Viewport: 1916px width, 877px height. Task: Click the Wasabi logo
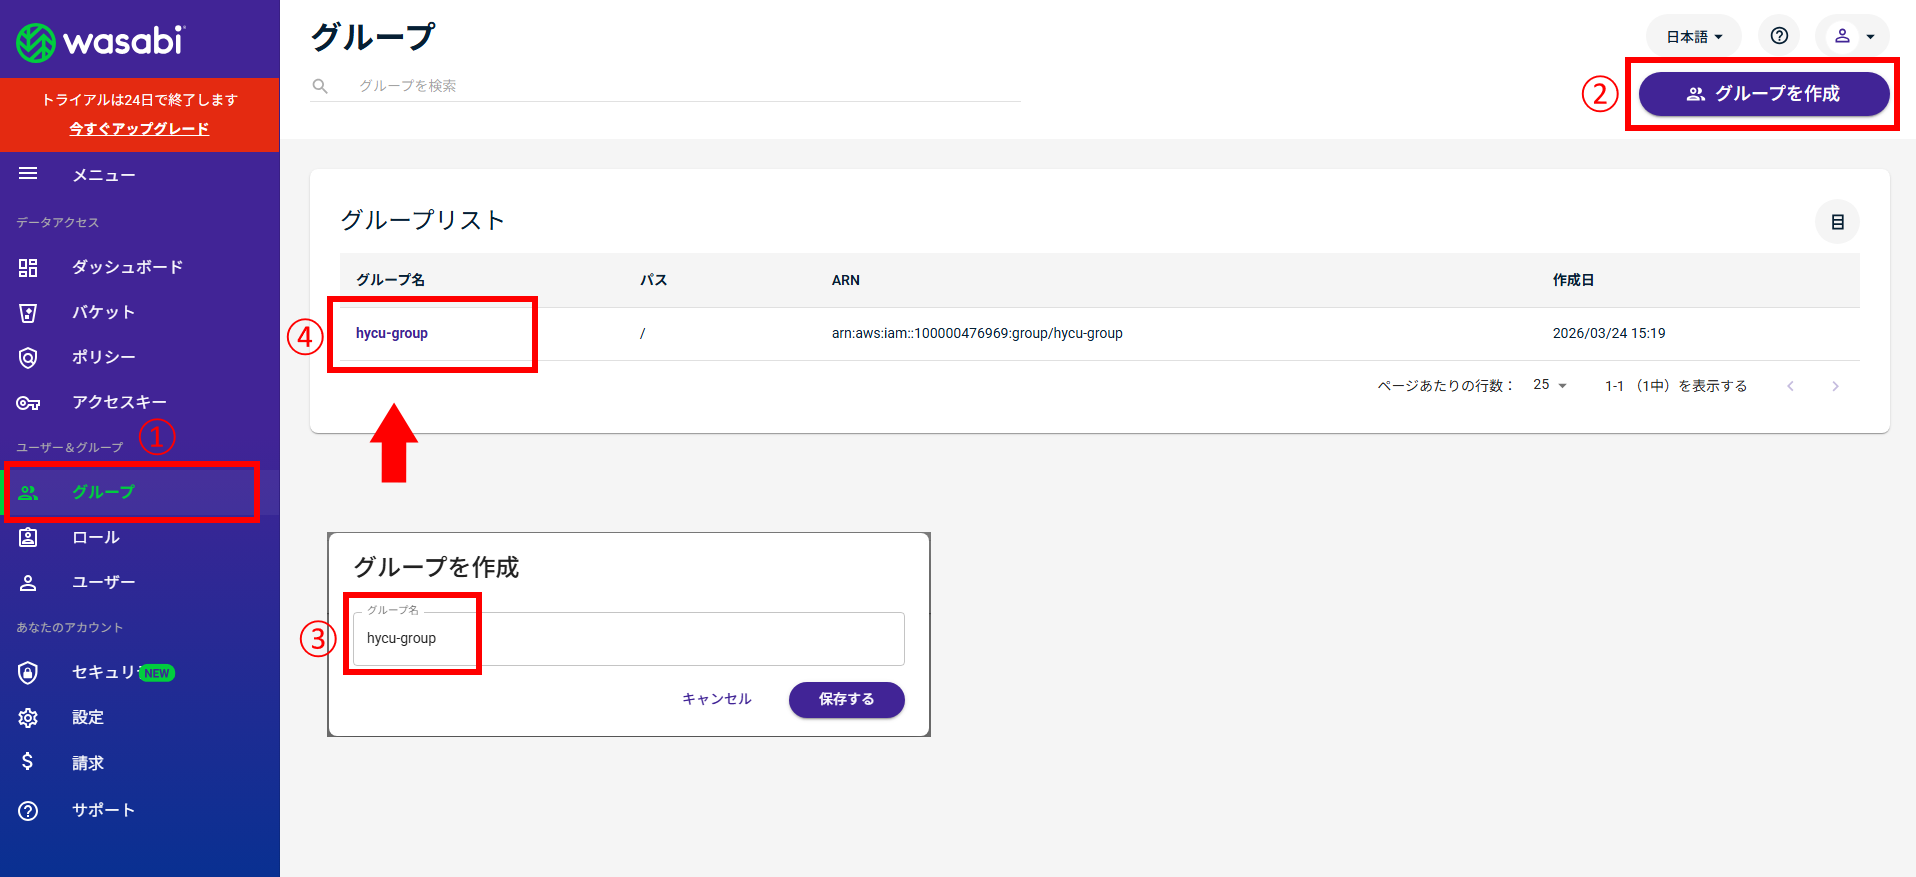(x=100, y=41)
